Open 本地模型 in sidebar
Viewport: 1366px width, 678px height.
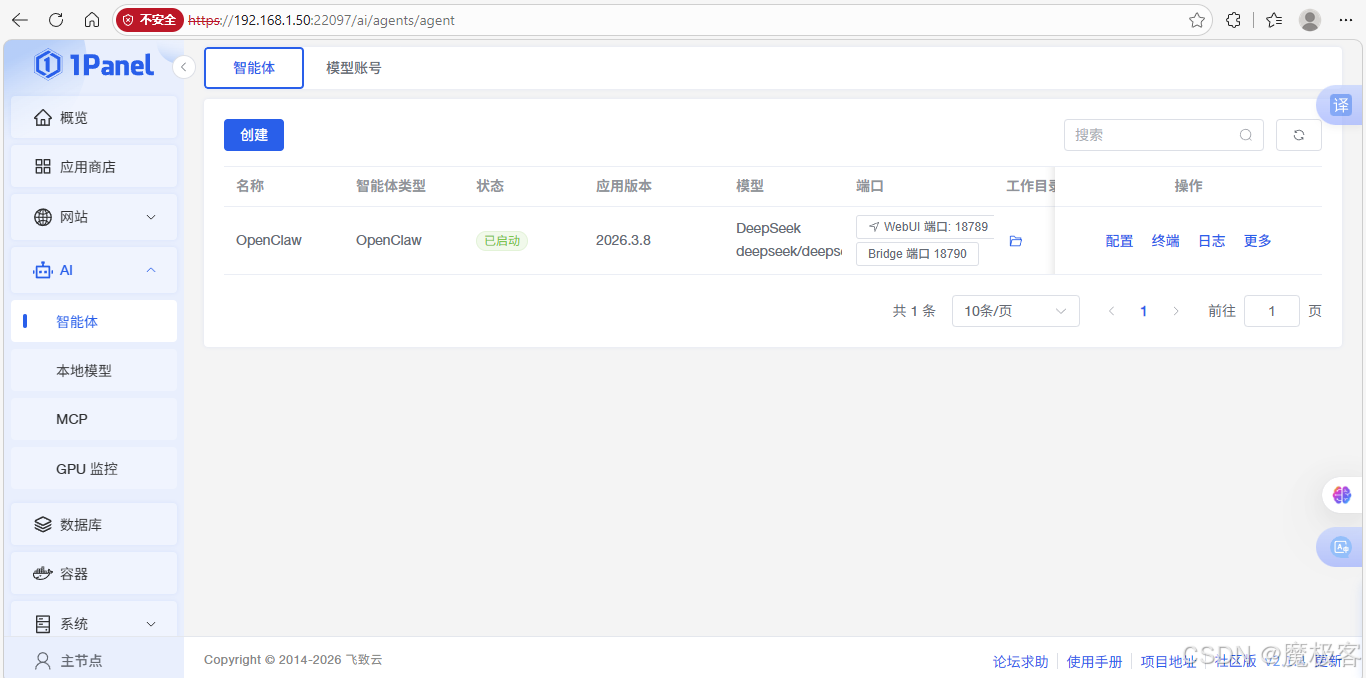[x=94, y=370]
